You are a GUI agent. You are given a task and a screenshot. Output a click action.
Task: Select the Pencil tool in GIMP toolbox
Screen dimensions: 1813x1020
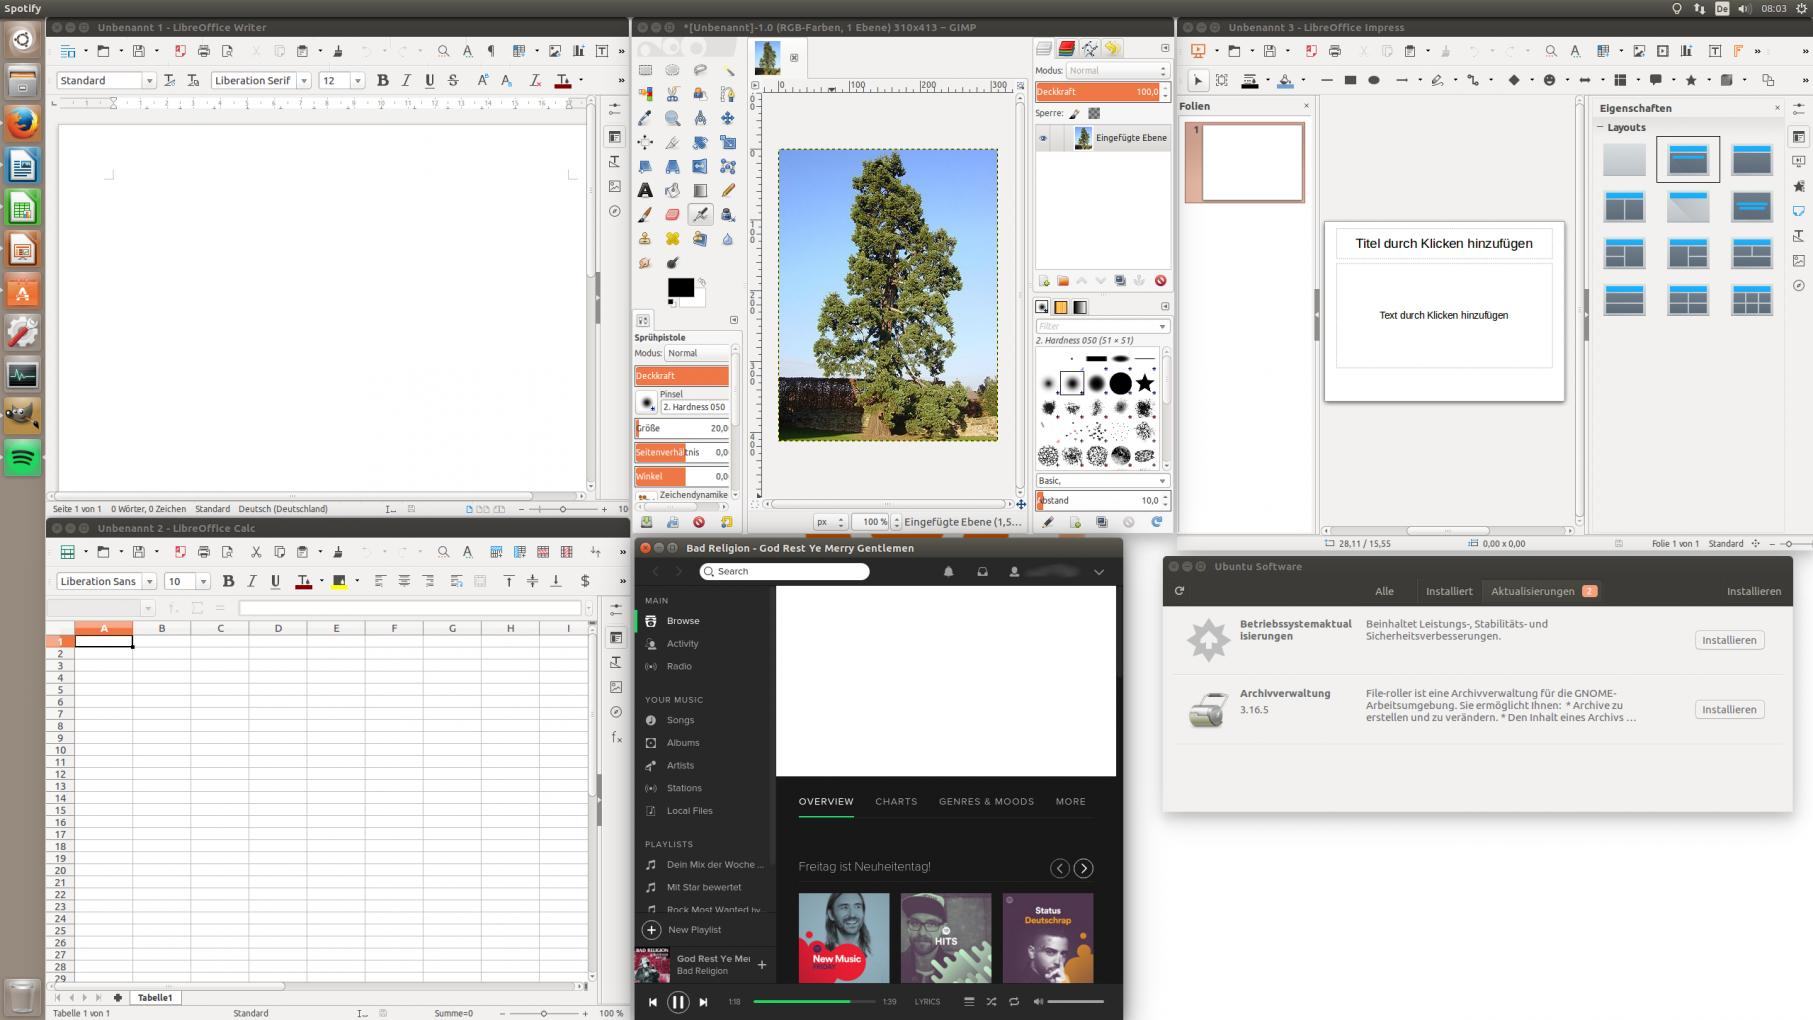click(x=727, y=190)
